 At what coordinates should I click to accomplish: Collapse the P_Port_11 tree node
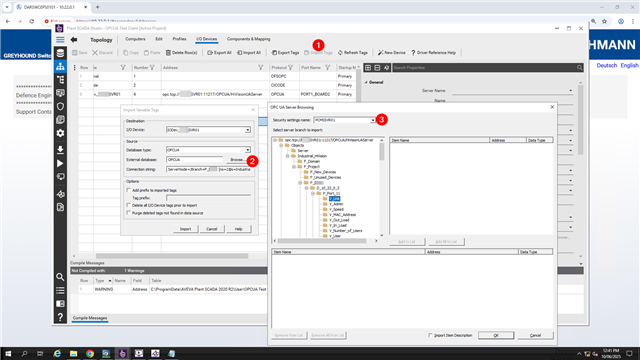313,193
